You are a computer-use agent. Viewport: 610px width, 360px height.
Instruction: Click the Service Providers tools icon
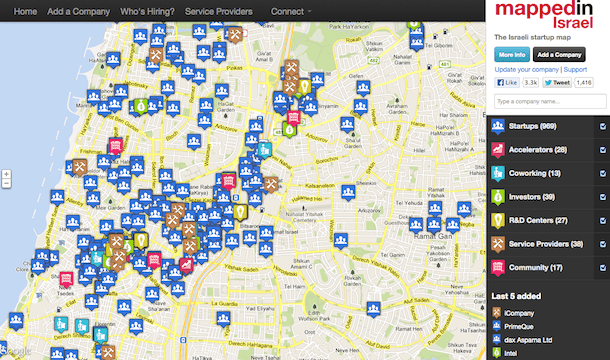(498, 244)
